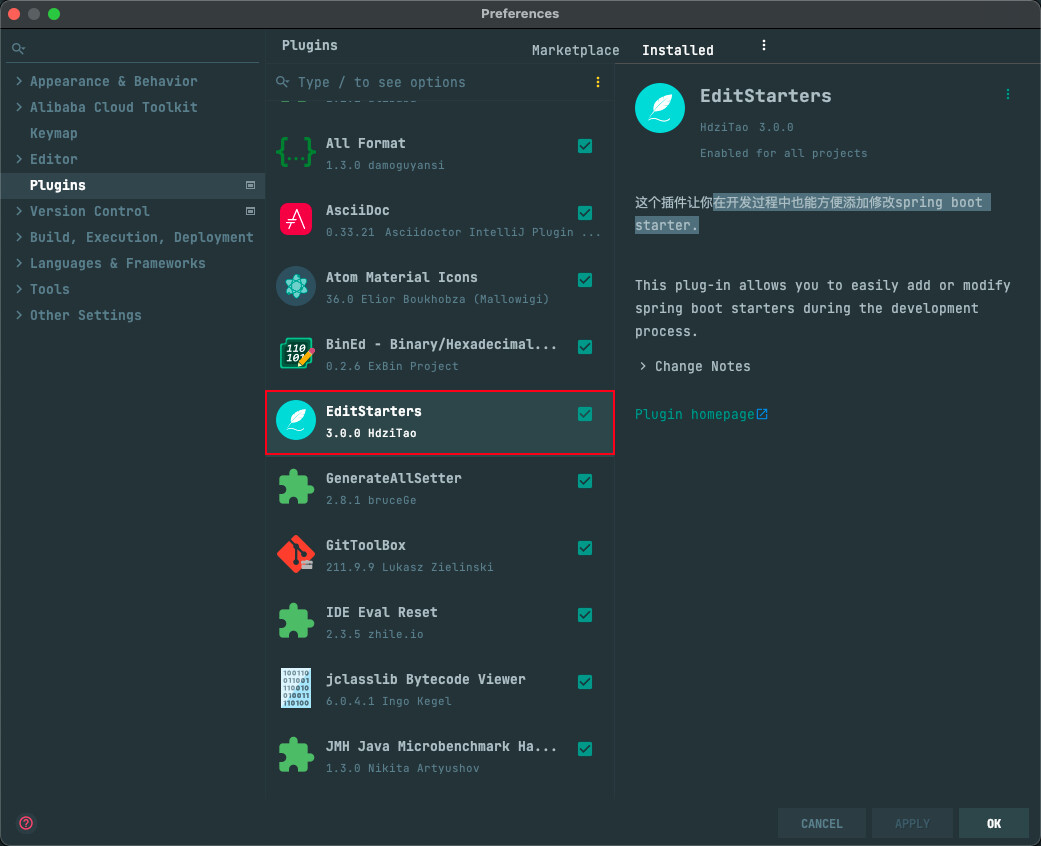This screenshot has height=846, width=1041.
Task: Switch to the Marketplace tab
Action: click(x=575, y=50)
